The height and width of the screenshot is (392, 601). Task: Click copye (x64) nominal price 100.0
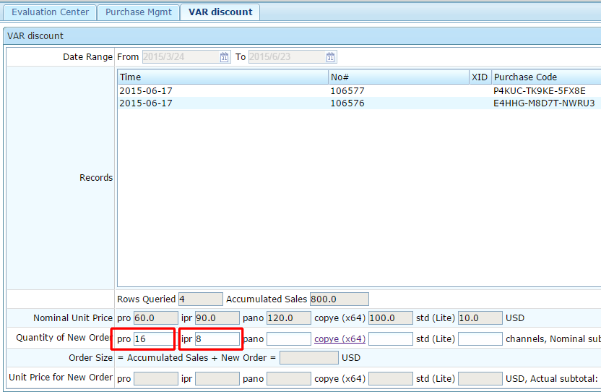(391, 318)
